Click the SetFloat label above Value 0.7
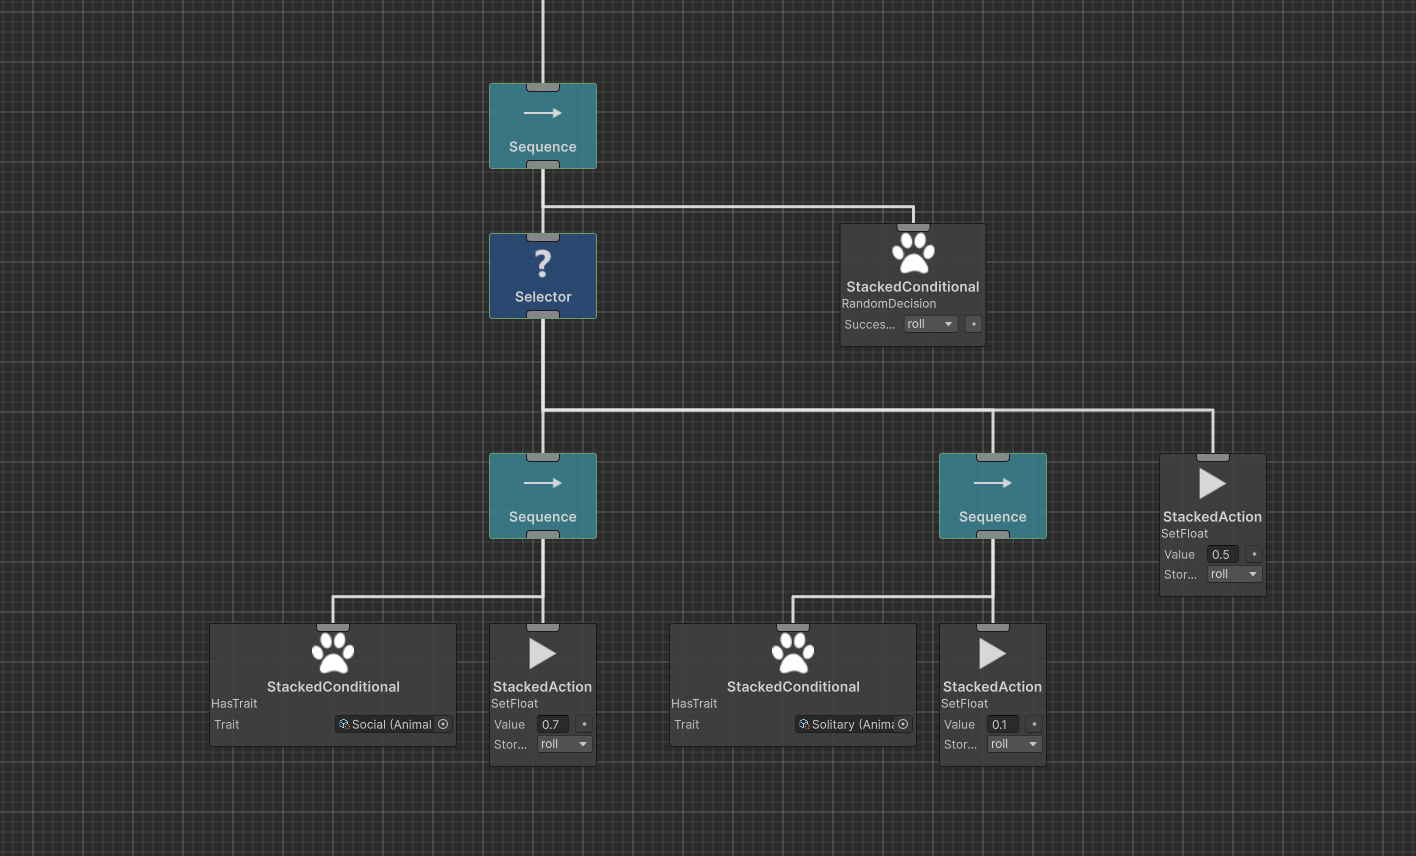This screenshot has width=1416, height=856. tap(514, 704)
